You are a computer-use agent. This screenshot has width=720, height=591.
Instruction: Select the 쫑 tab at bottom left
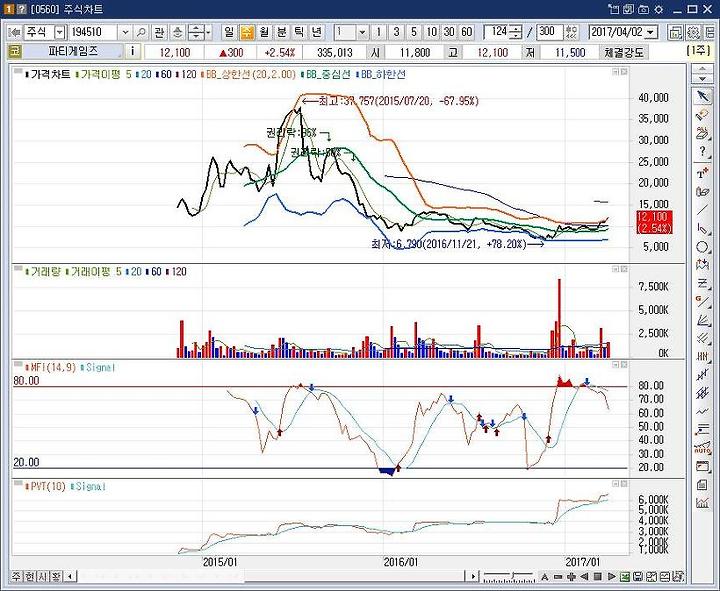pos(56,576)
